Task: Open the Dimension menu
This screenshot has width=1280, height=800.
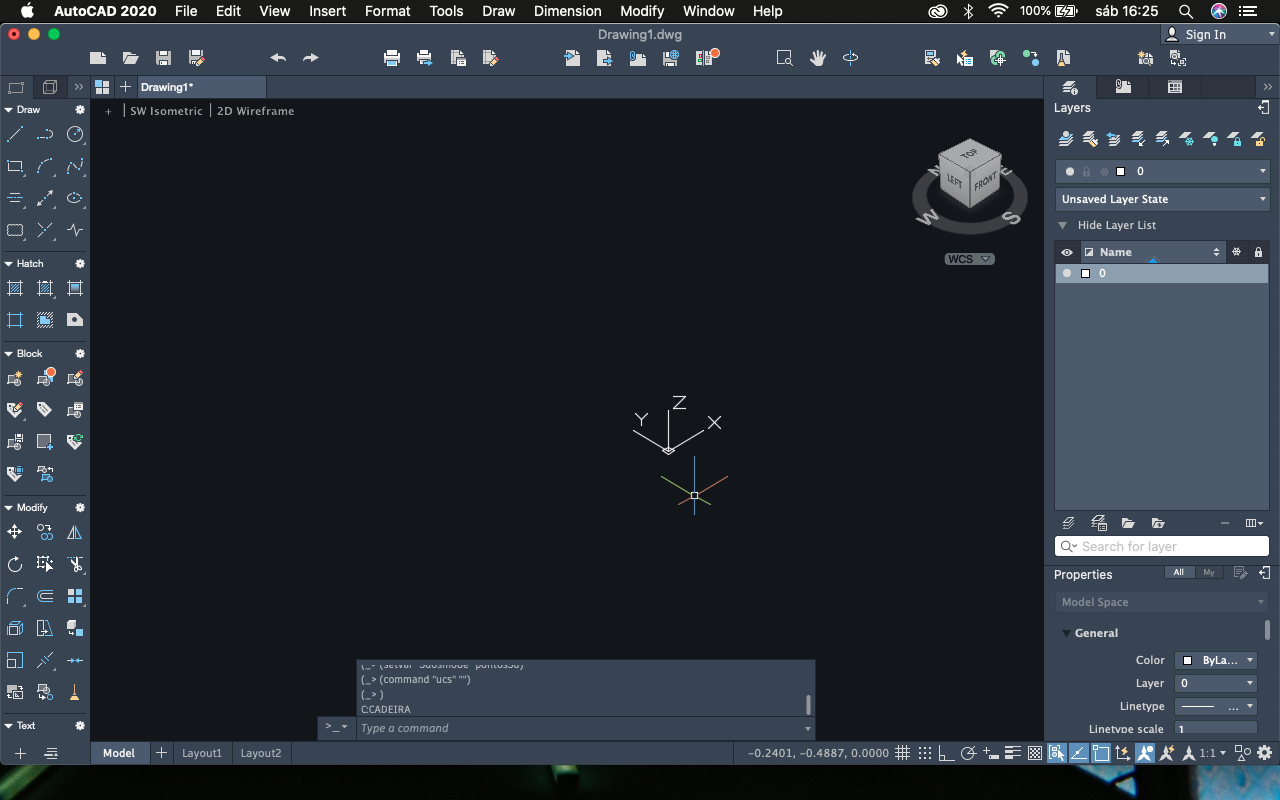Action: (x=567, y=11)
